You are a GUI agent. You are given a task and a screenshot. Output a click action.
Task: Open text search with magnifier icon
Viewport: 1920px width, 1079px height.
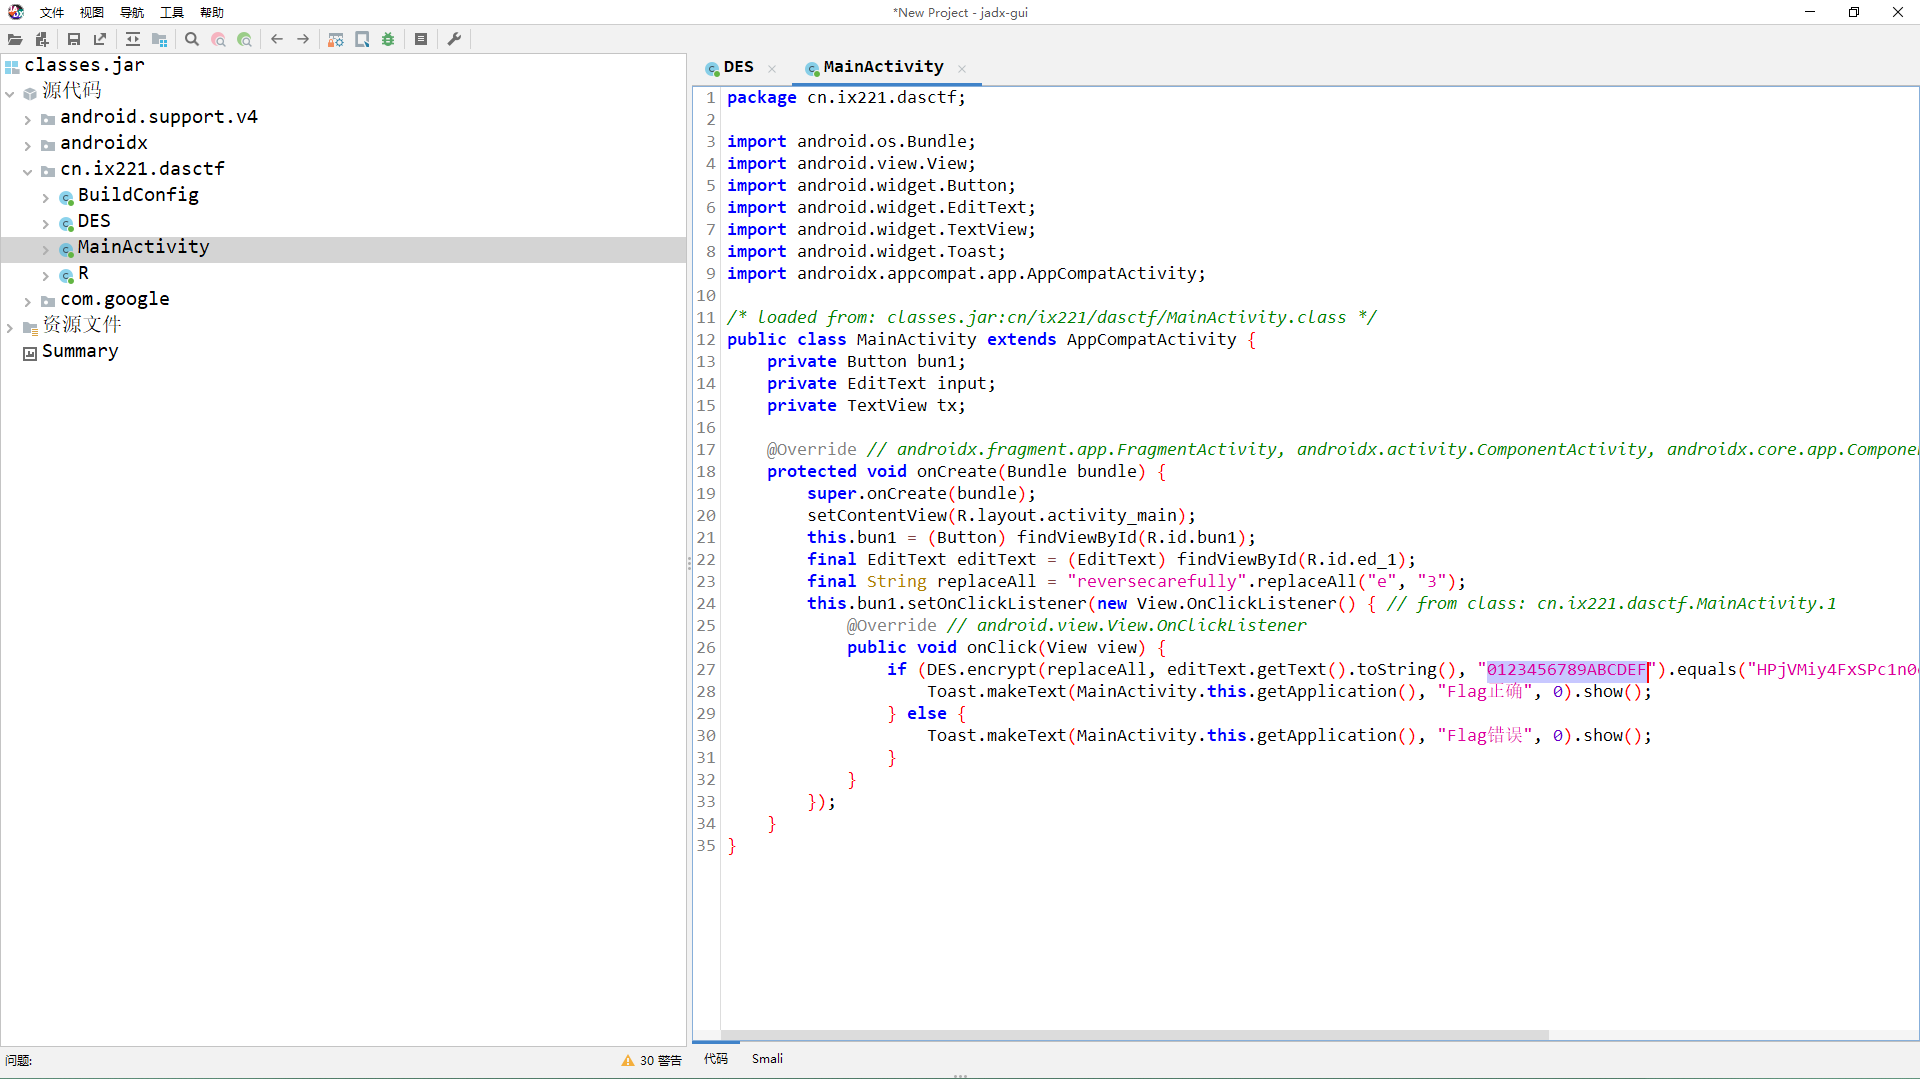192,39
